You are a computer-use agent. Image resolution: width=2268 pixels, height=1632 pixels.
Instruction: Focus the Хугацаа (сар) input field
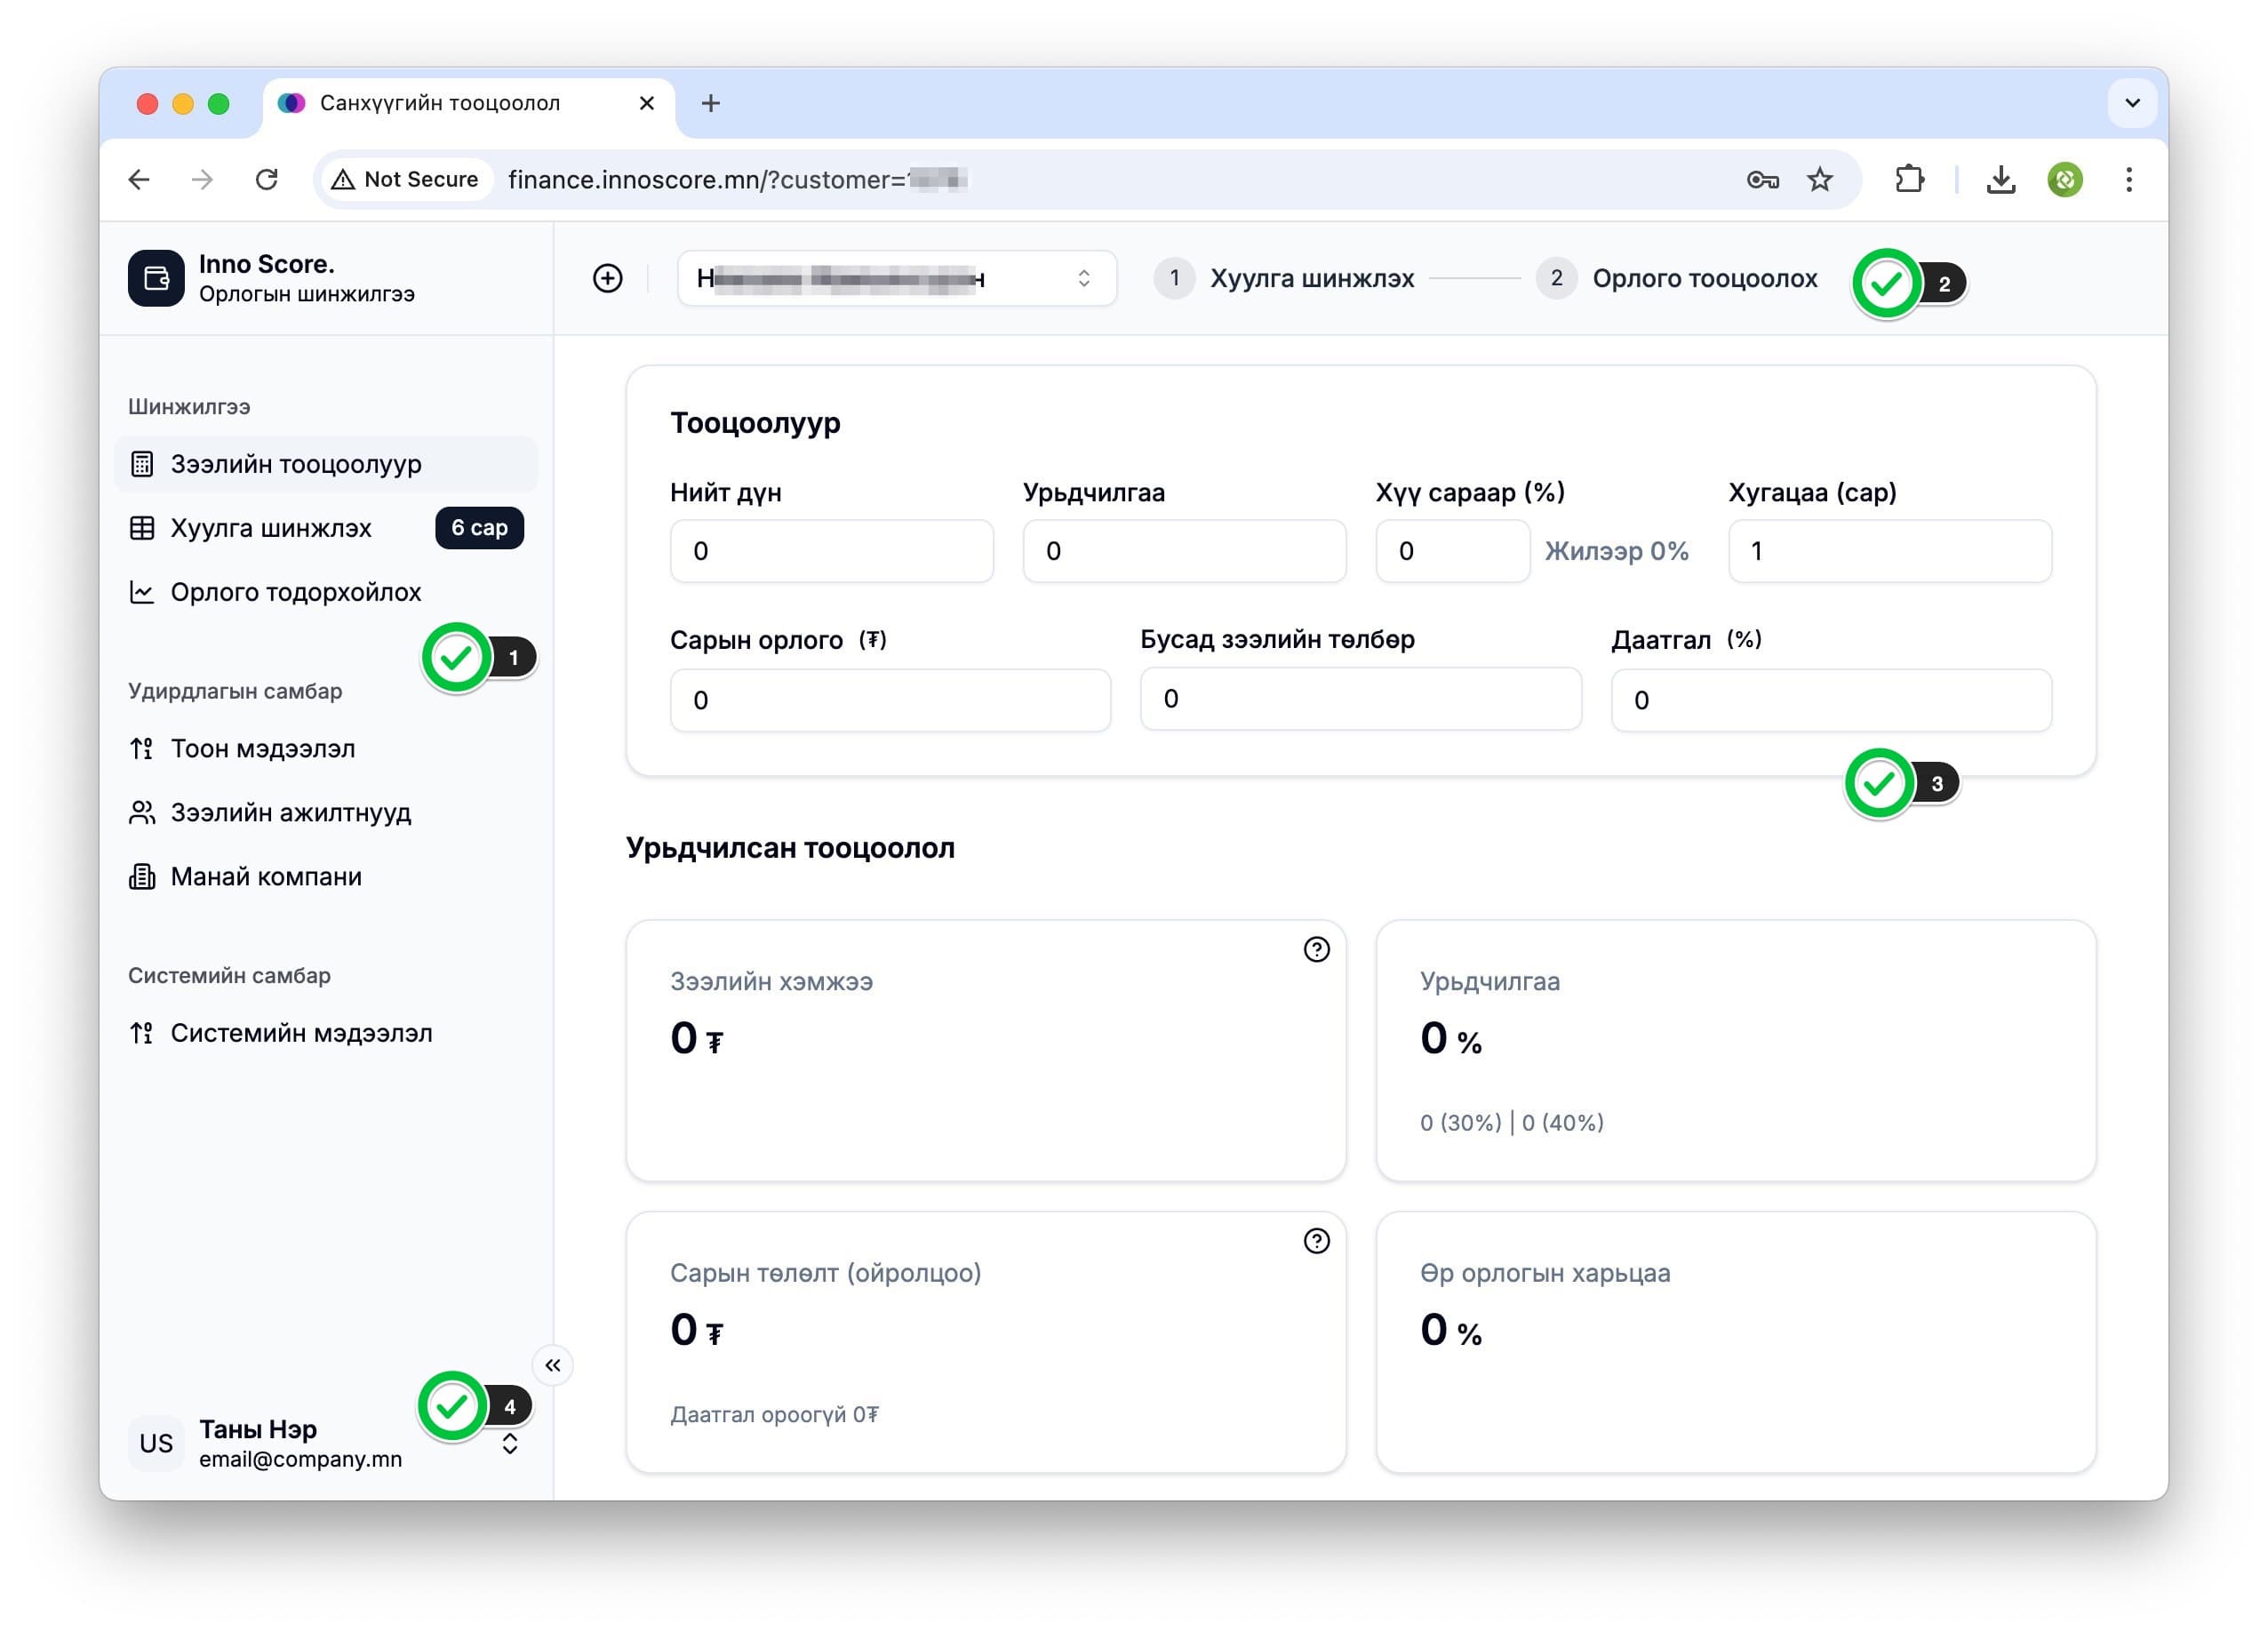click(x=1889, y=551)
